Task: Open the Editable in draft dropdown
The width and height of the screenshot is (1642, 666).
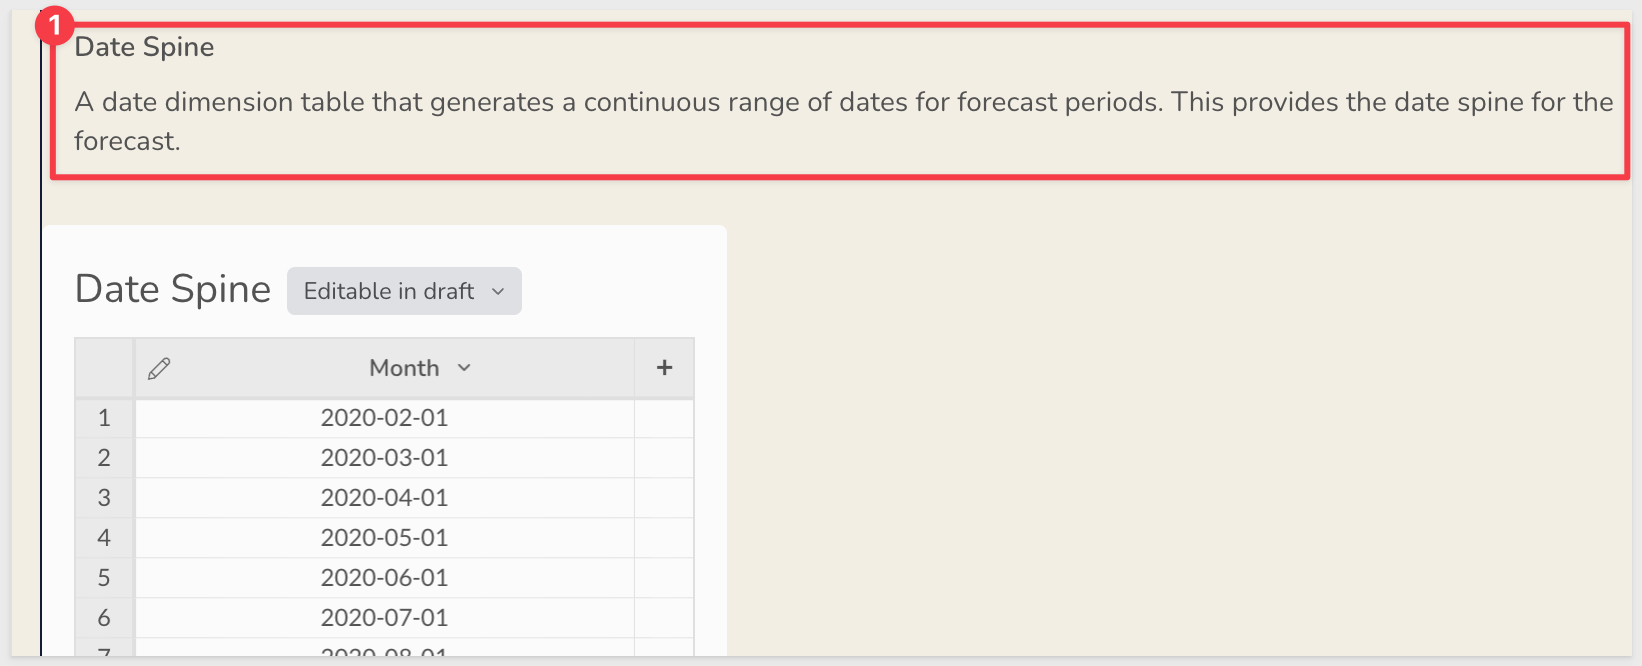Action: pyautogui.click(x=404, y=291)
